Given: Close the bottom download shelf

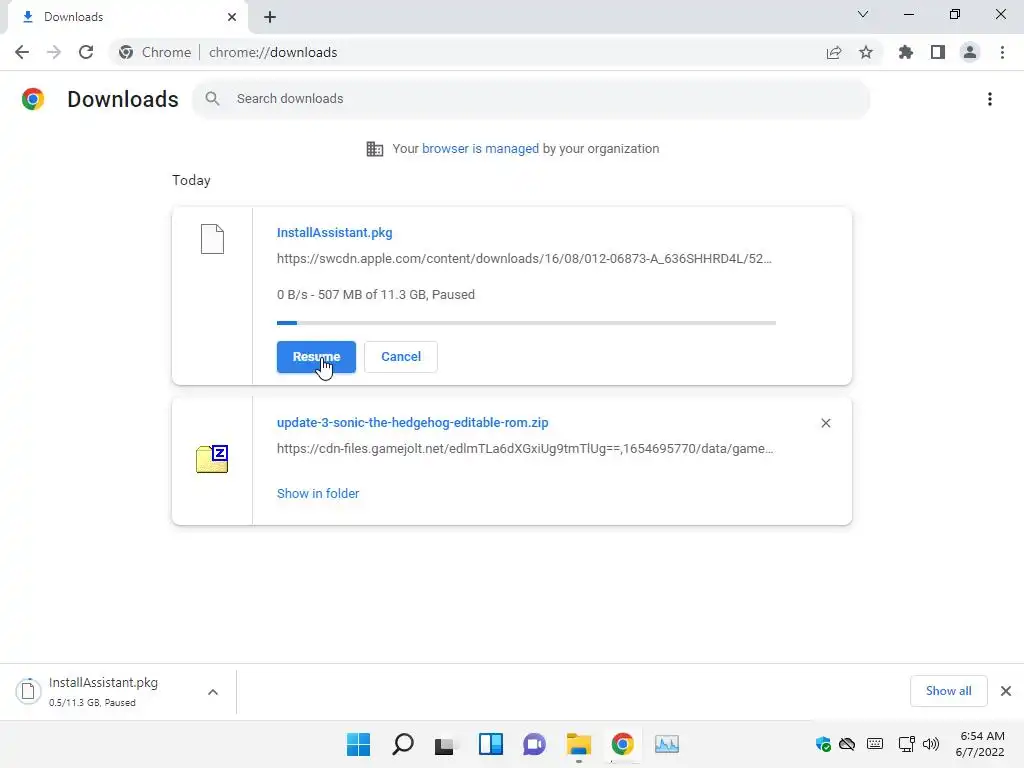Looking at the screenshot, I should [1006, 691].
